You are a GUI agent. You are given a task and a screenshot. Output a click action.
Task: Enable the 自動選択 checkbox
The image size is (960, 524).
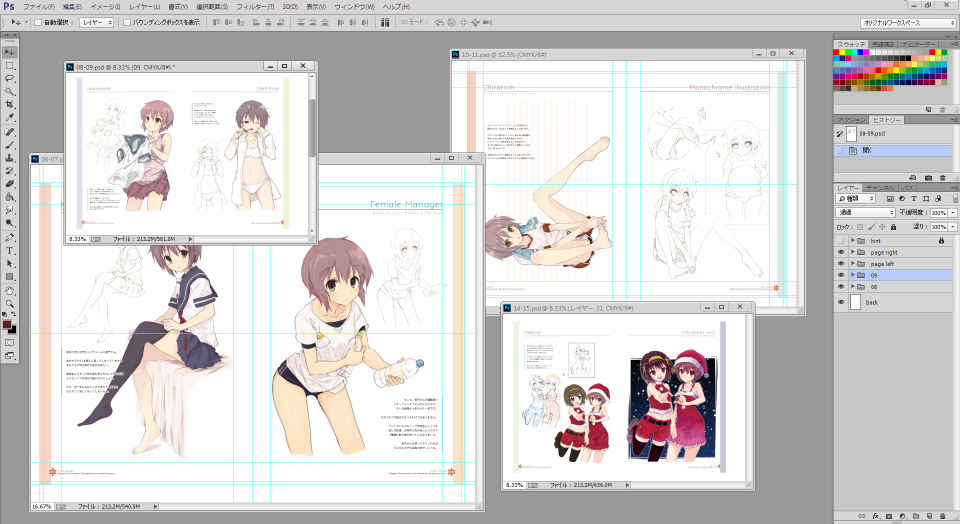pos(38,23)
